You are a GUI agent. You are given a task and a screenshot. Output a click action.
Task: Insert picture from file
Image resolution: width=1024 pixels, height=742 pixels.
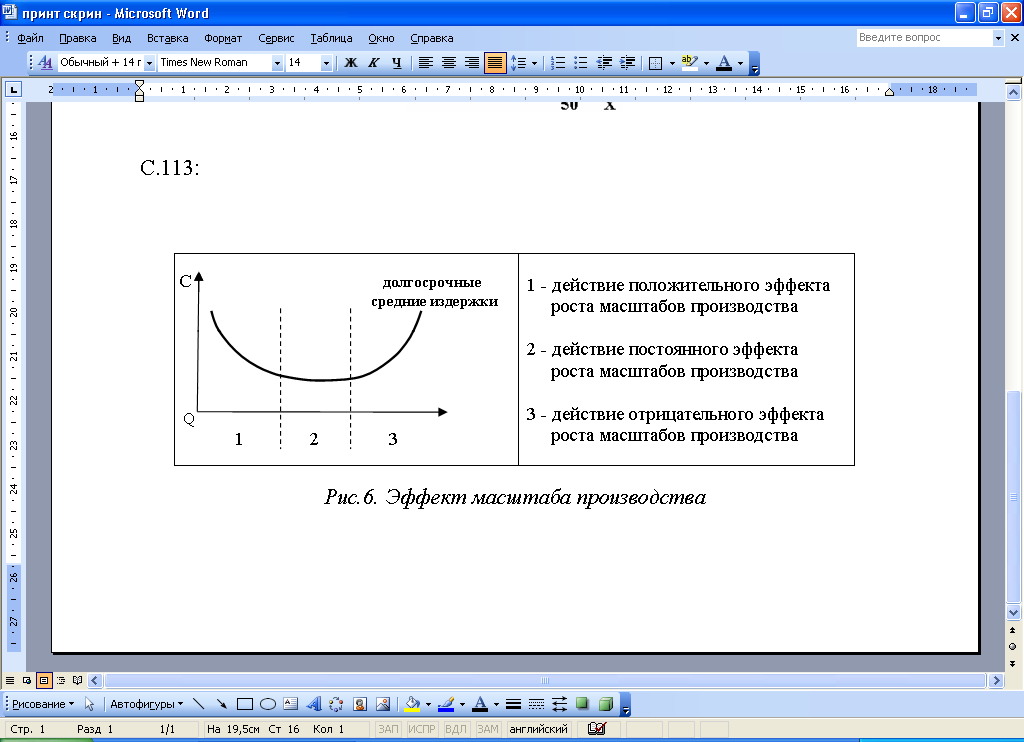[383, 704]
